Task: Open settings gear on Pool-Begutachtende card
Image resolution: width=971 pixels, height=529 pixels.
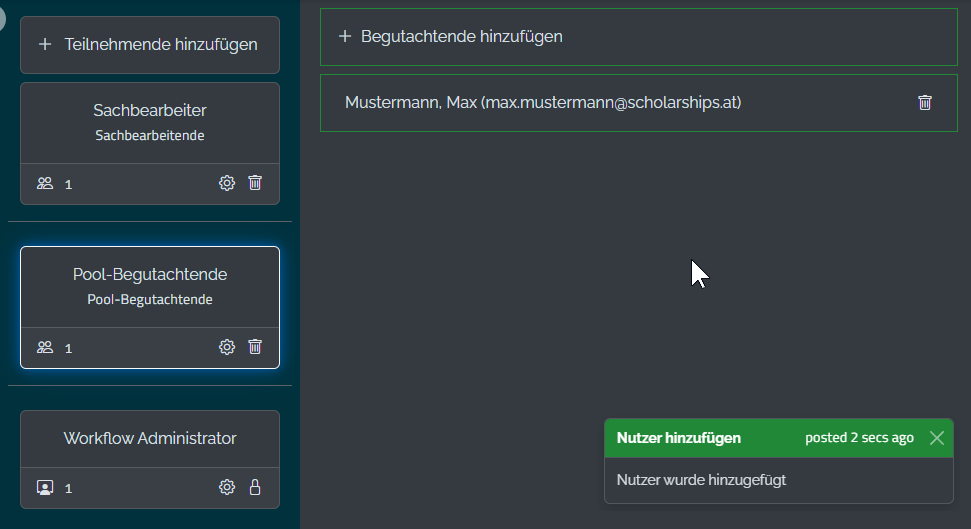Action: tap(227, 347)
